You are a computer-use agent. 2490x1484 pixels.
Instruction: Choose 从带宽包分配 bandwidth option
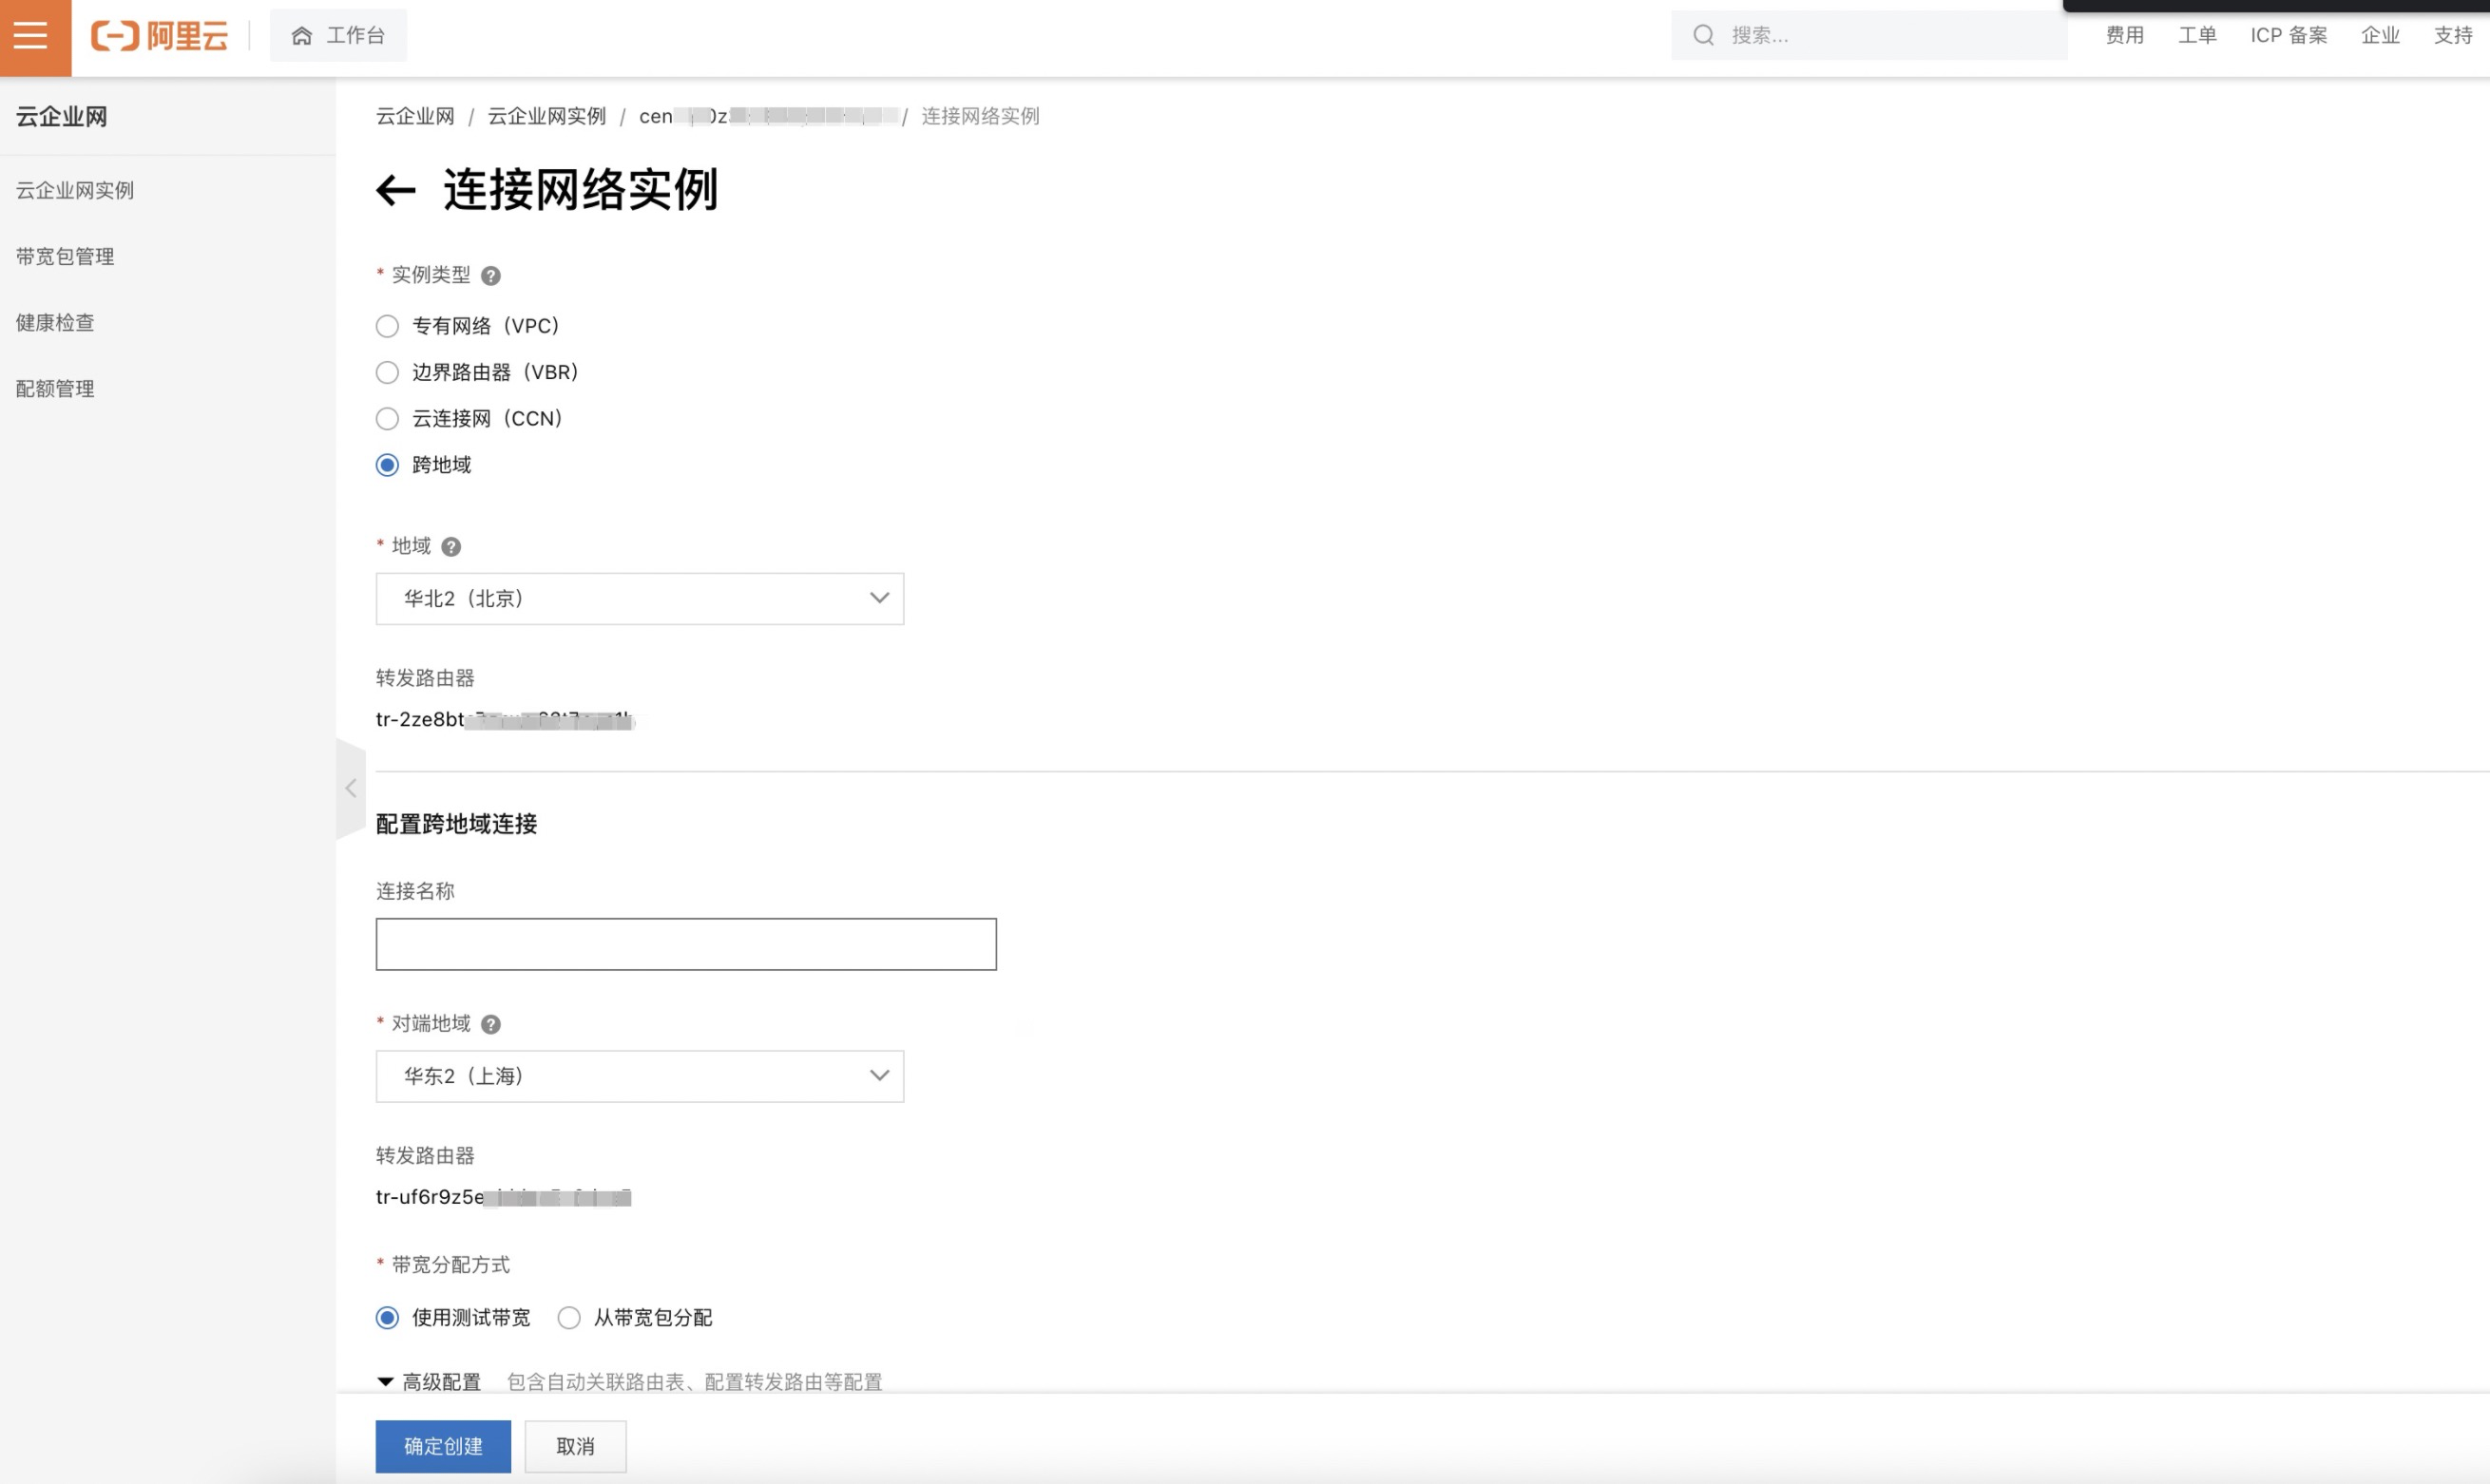point(569,1318)
